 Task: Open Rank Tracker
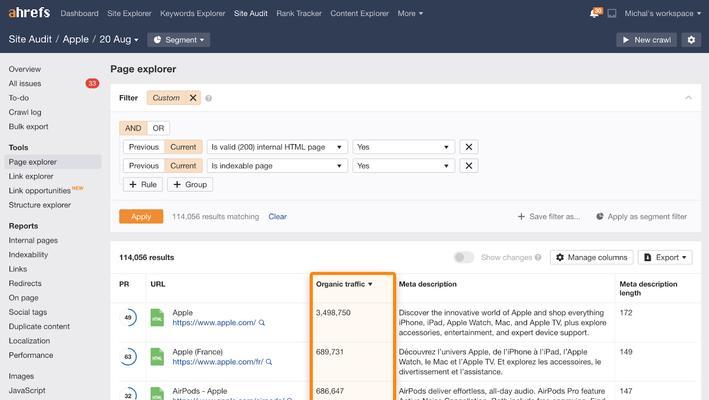[x=299, y=14]
